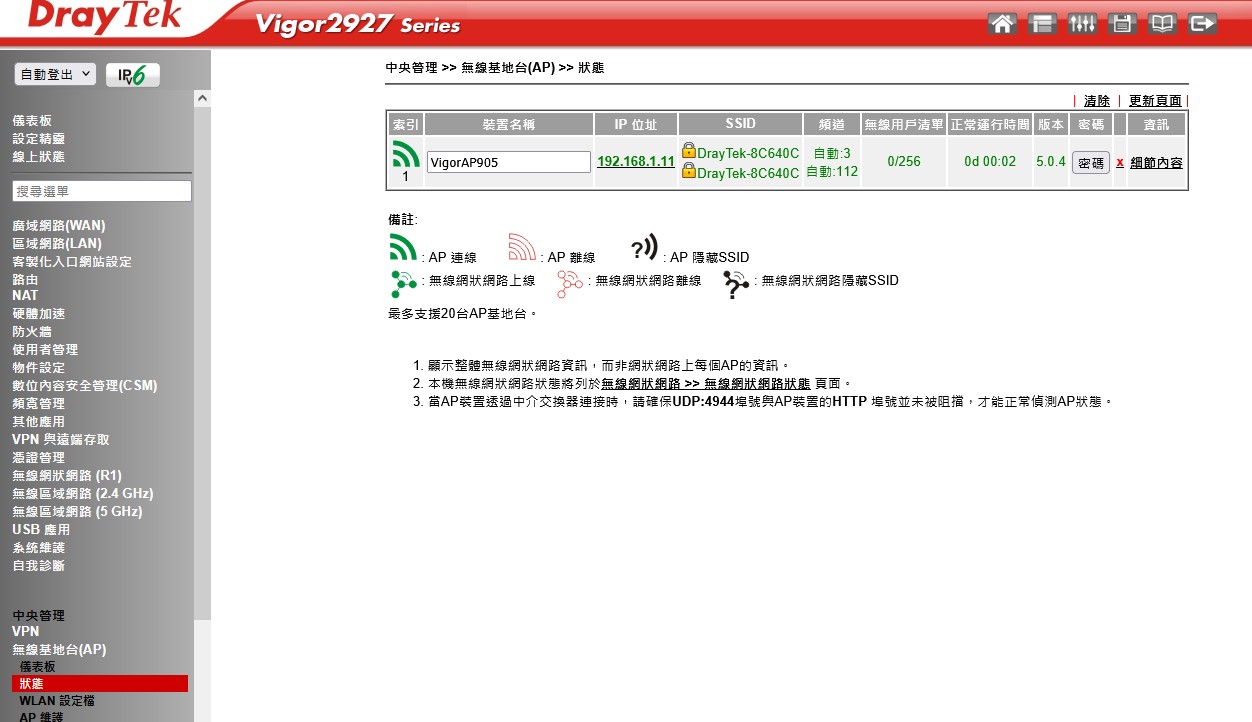1252x722 pixels.
Task: Select WLAN 設定檔 under 無線基地台(AP)
Action: pos(57,702)
